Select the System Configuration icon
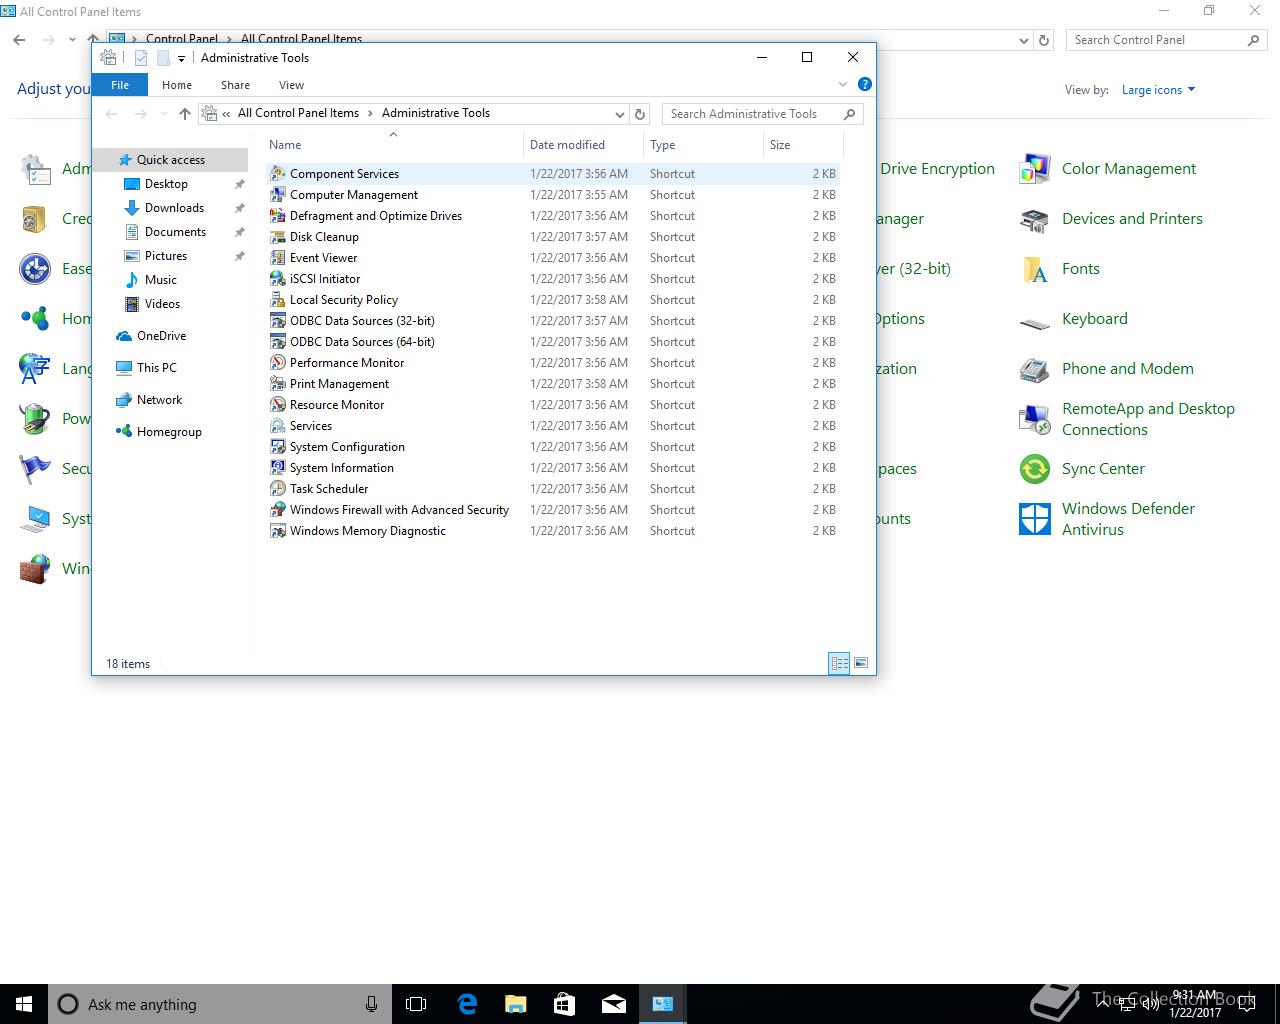This screenshot has height=1024, width=1280. coord(278,447)
